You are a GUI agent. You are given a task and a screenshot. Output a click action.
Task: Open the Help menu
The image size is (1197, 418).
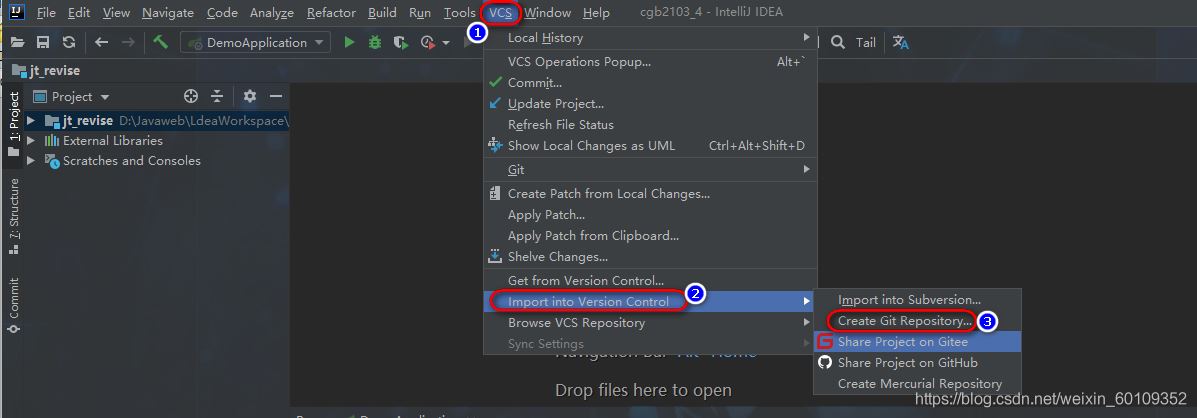596,12
